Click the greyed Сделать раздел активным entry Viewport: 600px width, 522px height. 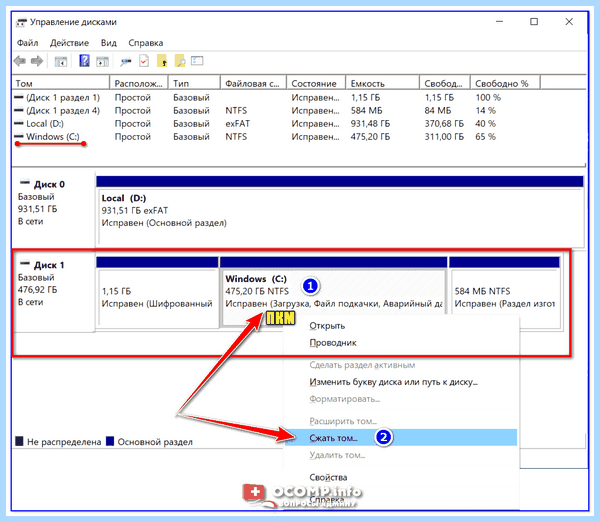pyautogui.click(x=401, y=365)
